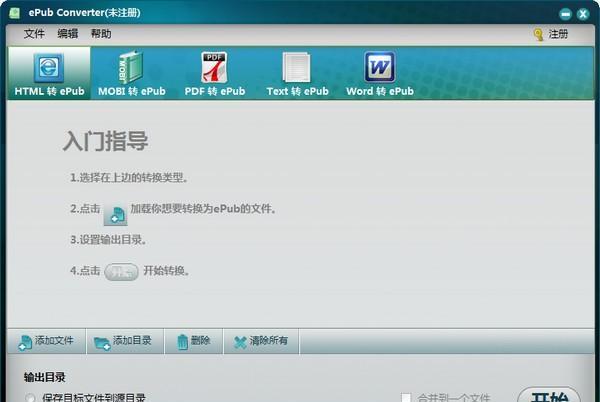Image resolution: width=600 pixels, height=402 pixels.
Task: Open the 编辑 menu
Action: (x=67, y=34)
